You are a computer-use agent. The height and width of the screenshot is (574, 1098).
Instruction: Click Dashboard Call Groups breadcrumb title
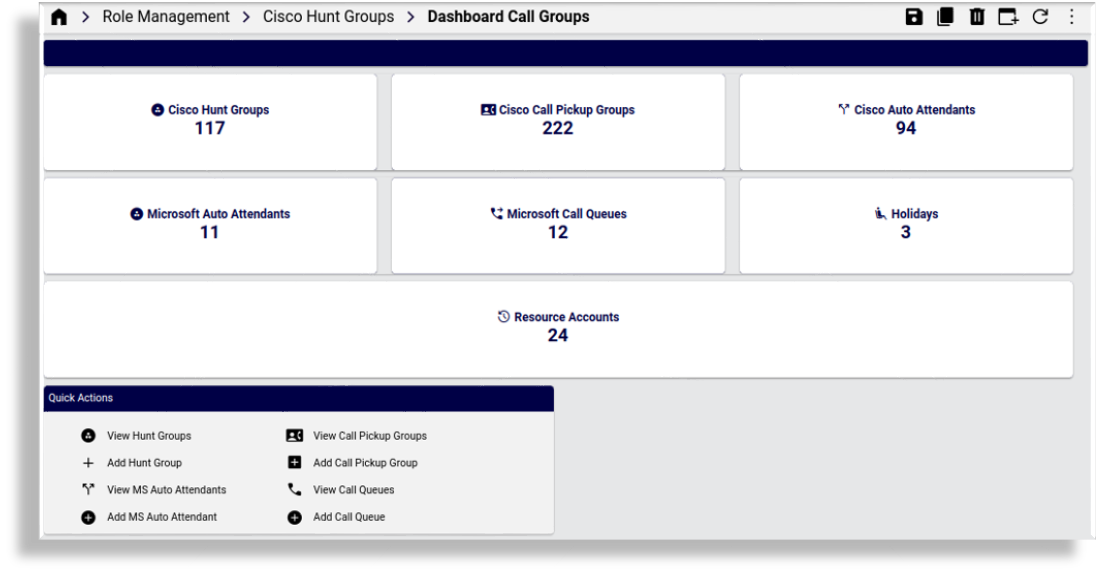coord(508,17)
